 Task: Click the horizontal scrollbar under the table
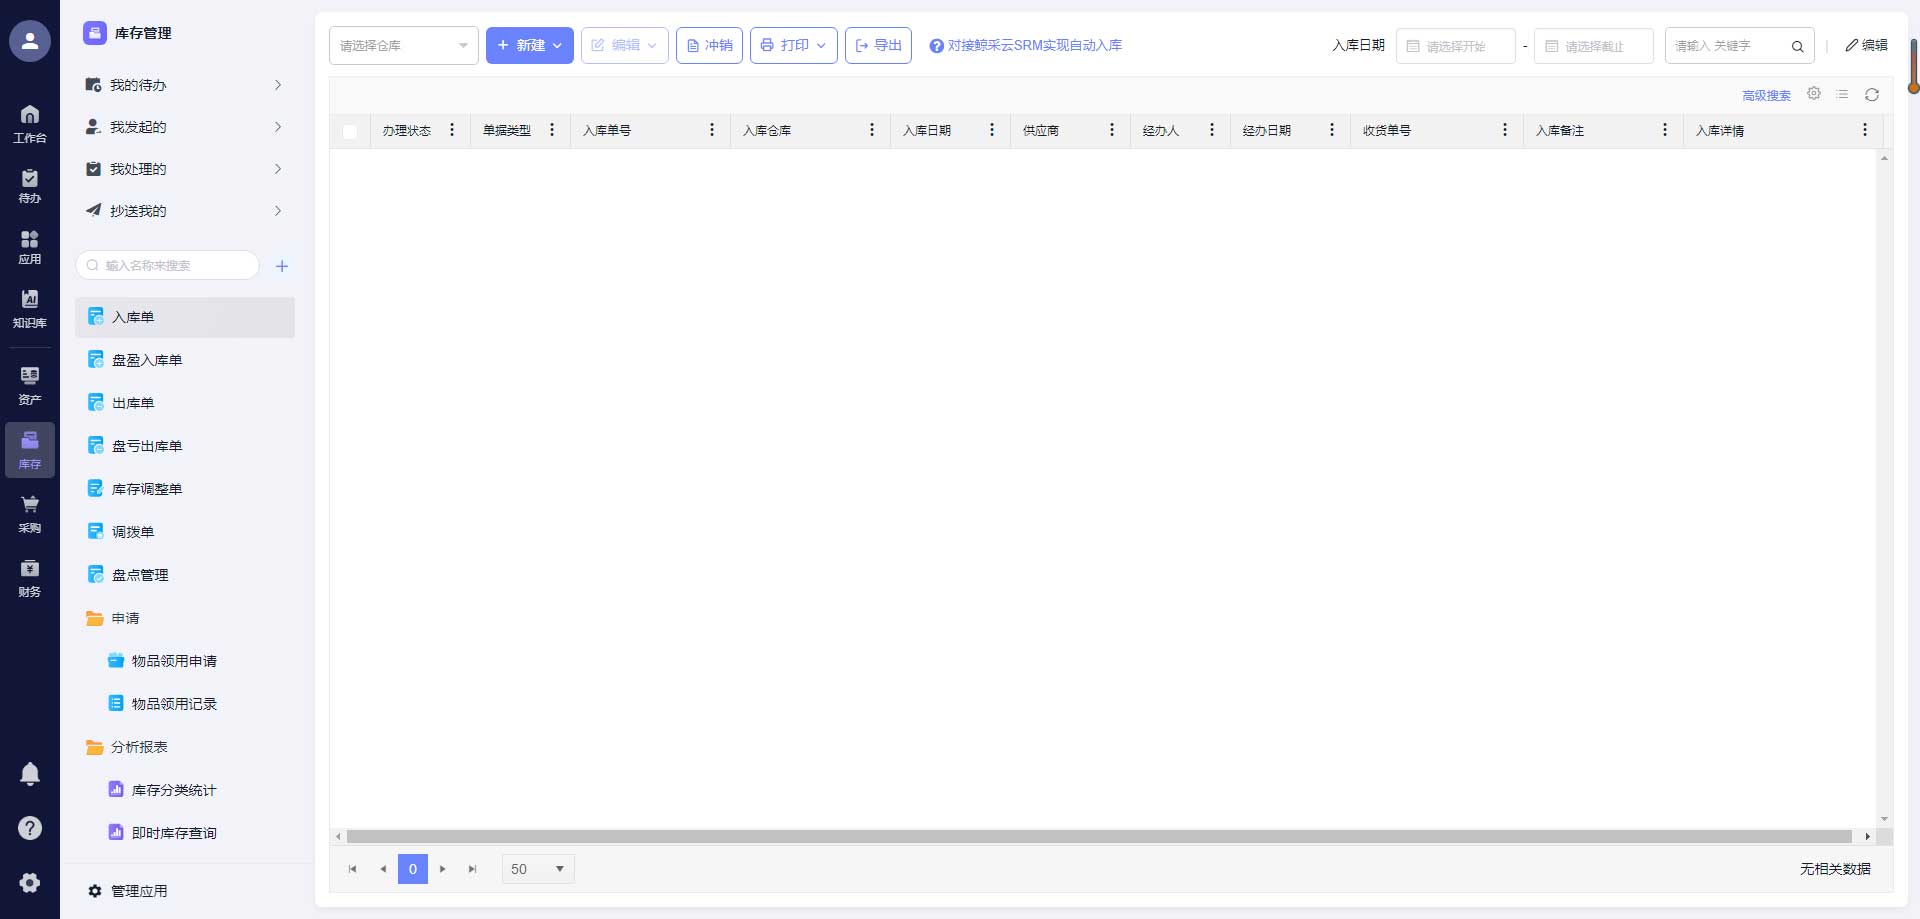point(1098,837)
